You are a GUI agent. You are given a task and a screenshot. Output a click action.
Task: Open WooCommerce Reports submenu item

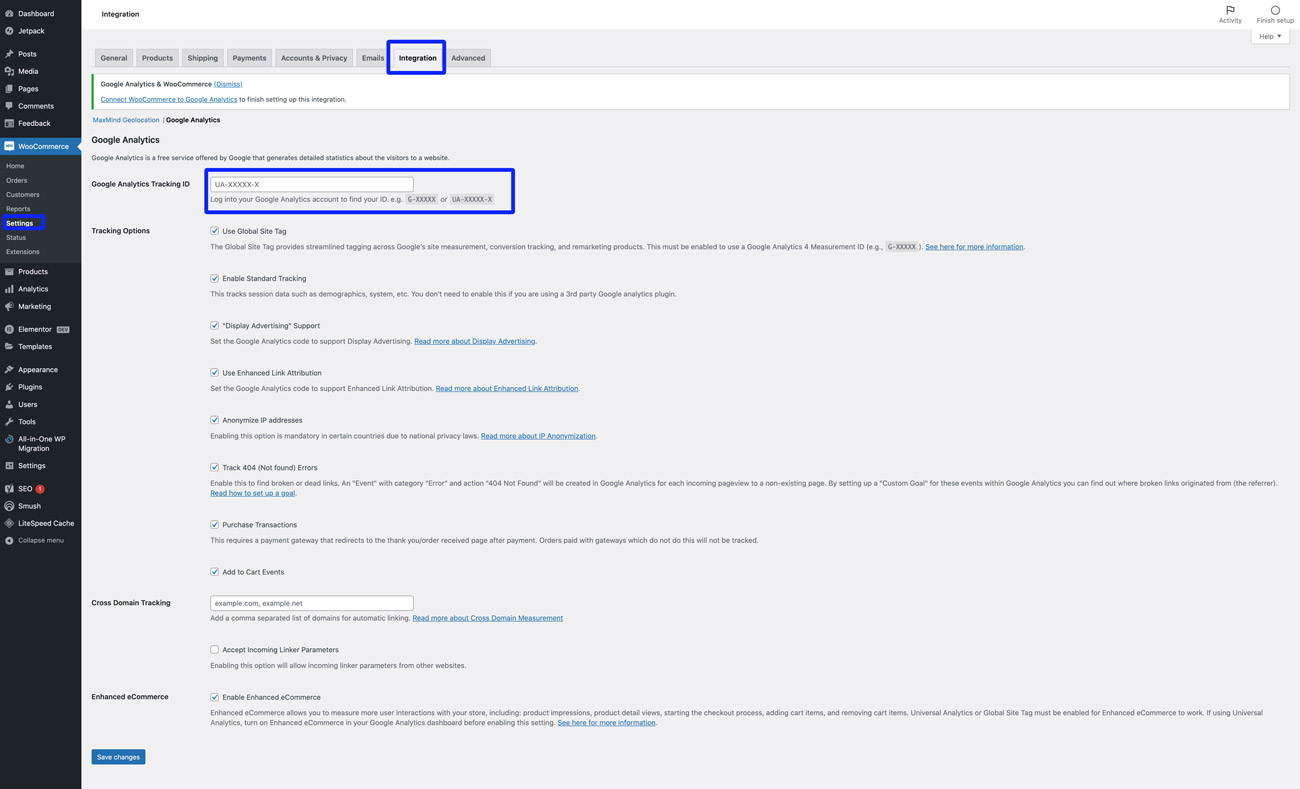(18, 209)
